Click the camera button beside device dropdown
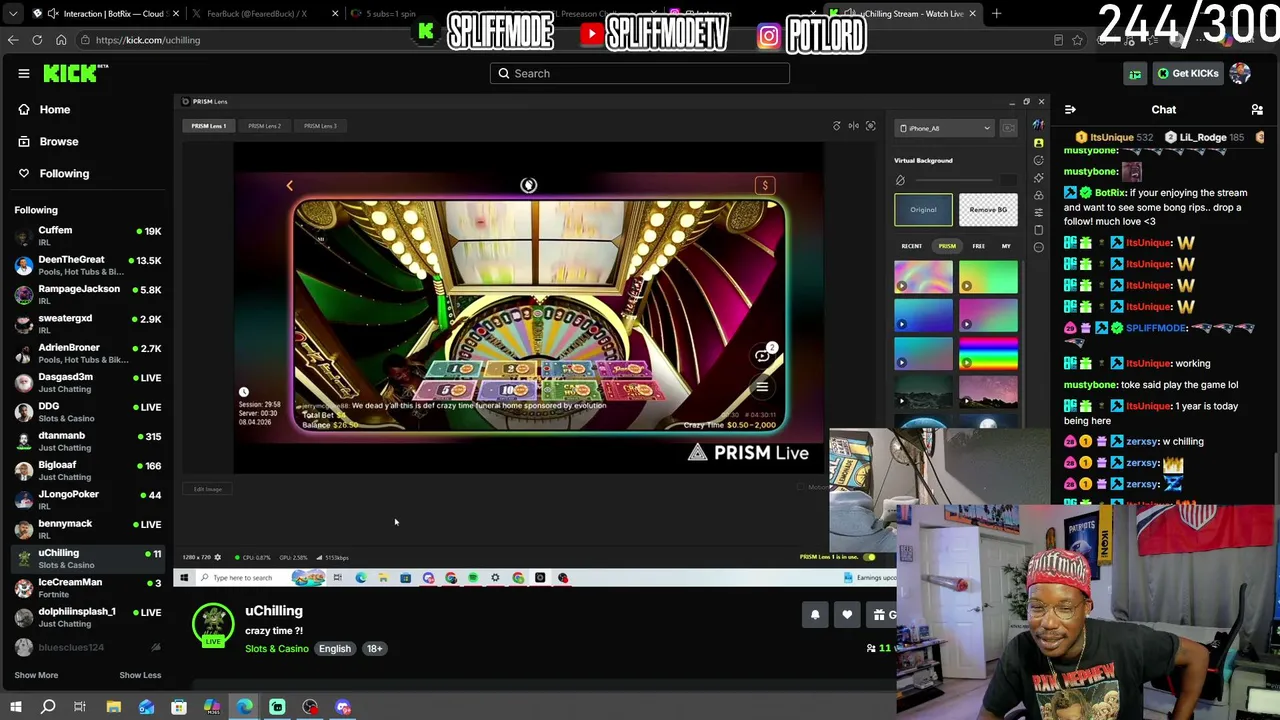 tap(1008, 128)
